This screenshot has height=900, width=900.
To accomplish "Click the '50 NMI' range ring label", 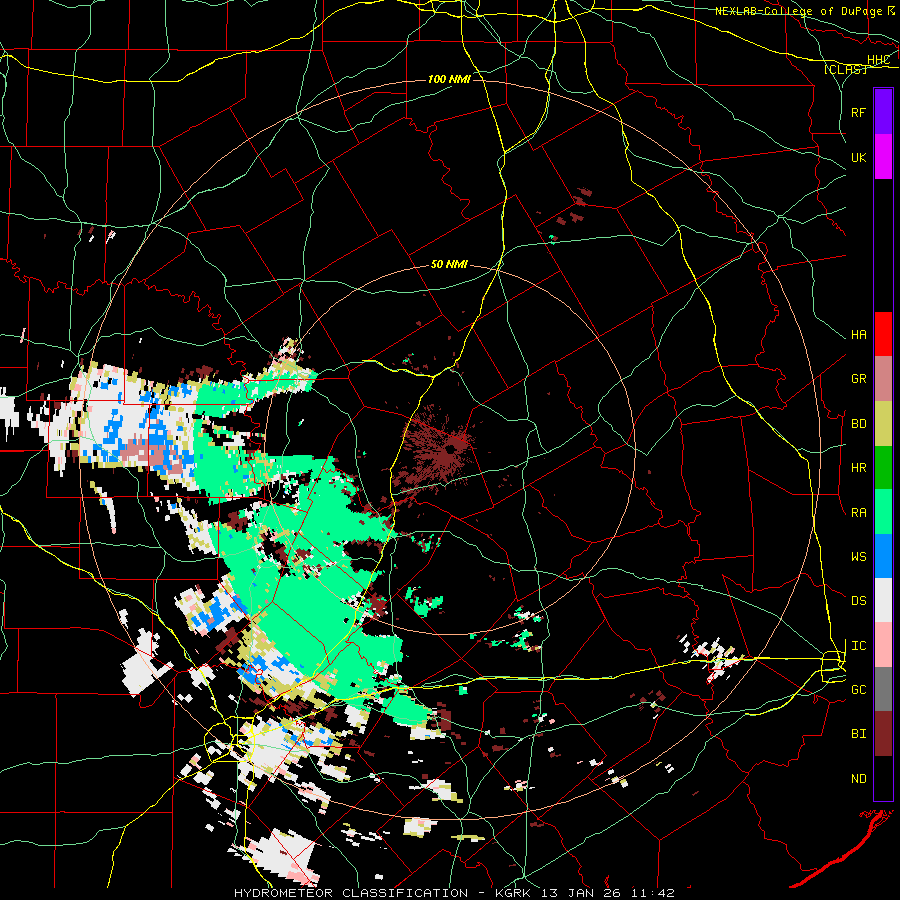I will [x=449, y=265].
